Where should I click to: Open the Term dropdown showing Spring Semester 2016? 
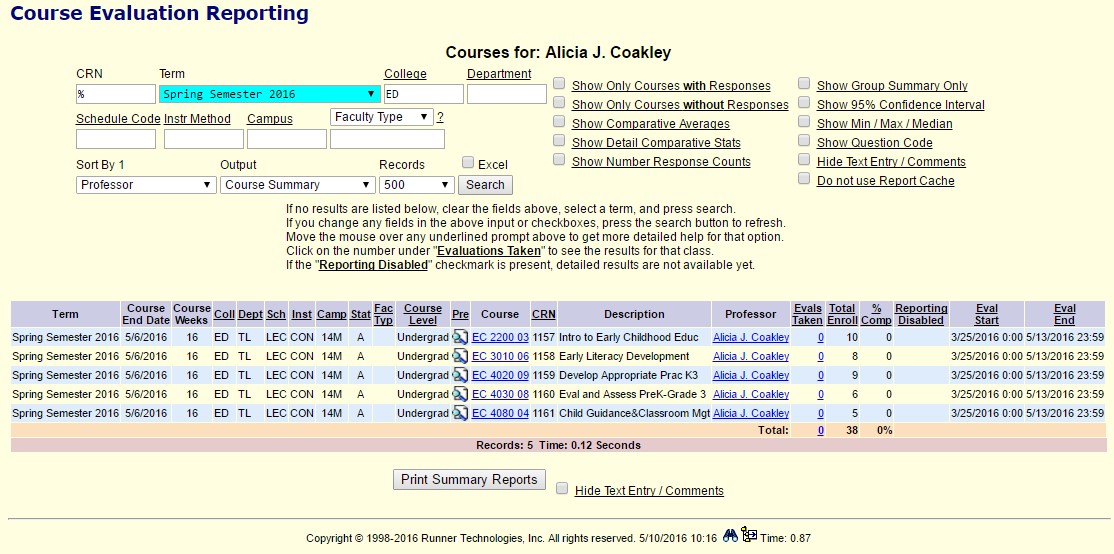(269, 94)
